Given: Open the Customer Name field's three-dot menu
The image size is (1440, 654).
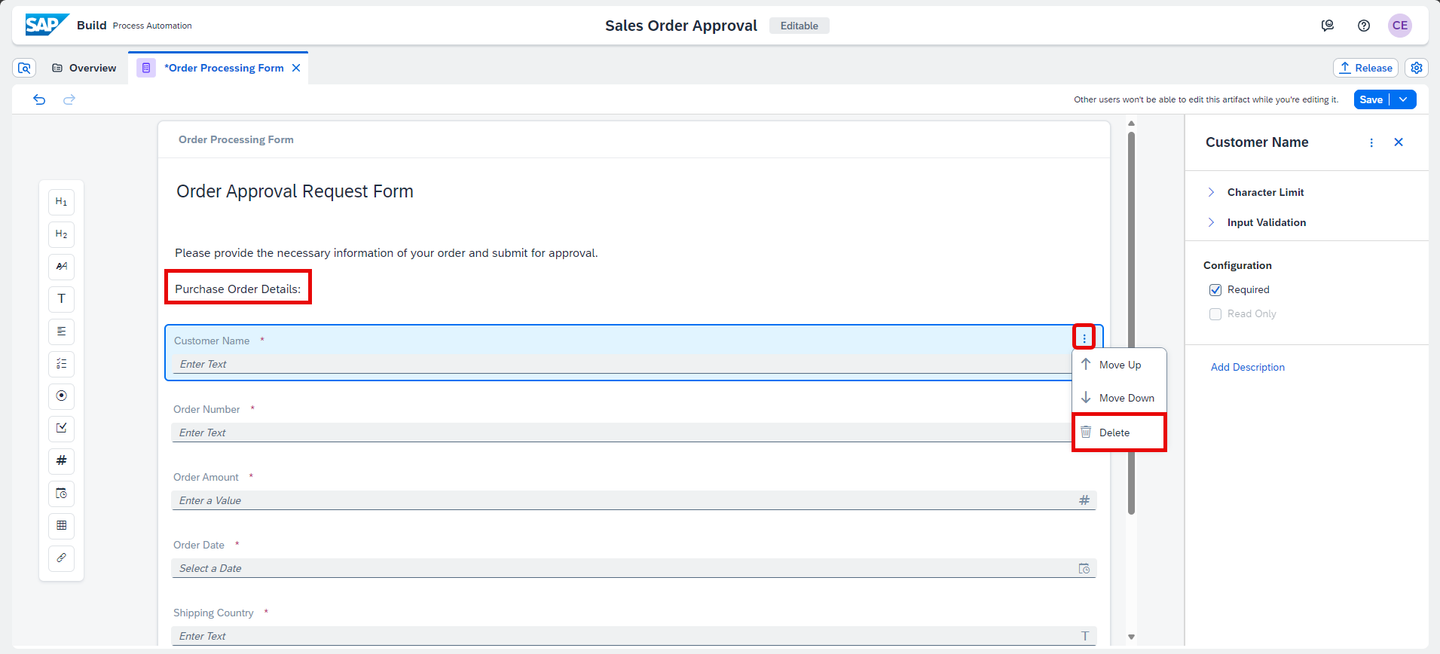Looking at the screenshot, I should (1084, 338).
